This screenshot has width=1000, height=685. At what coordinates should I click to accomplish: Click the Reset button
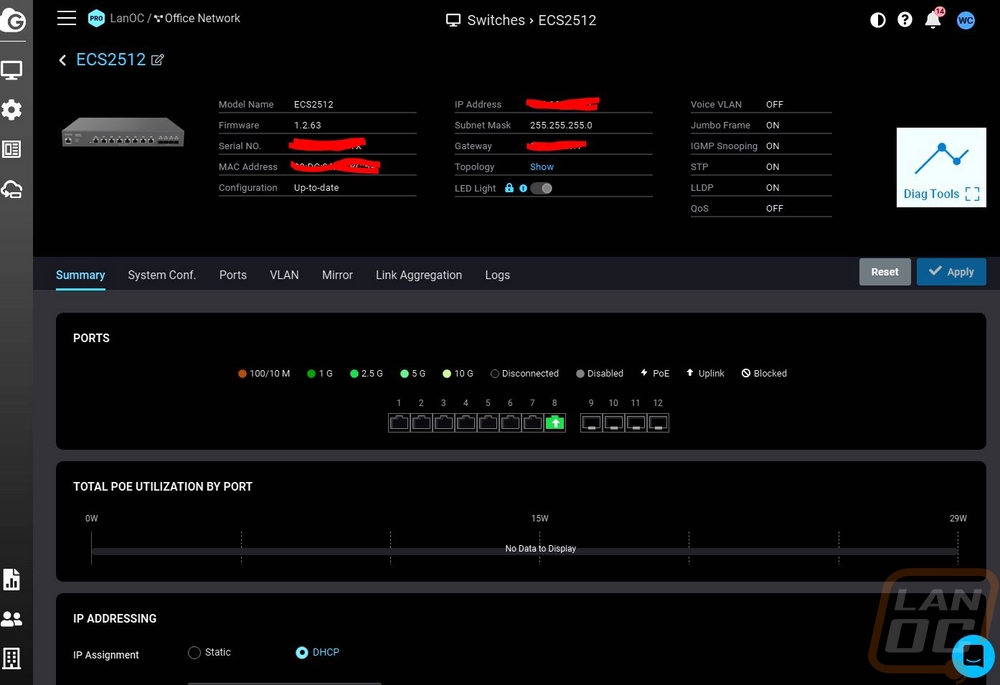pos(885,272)
